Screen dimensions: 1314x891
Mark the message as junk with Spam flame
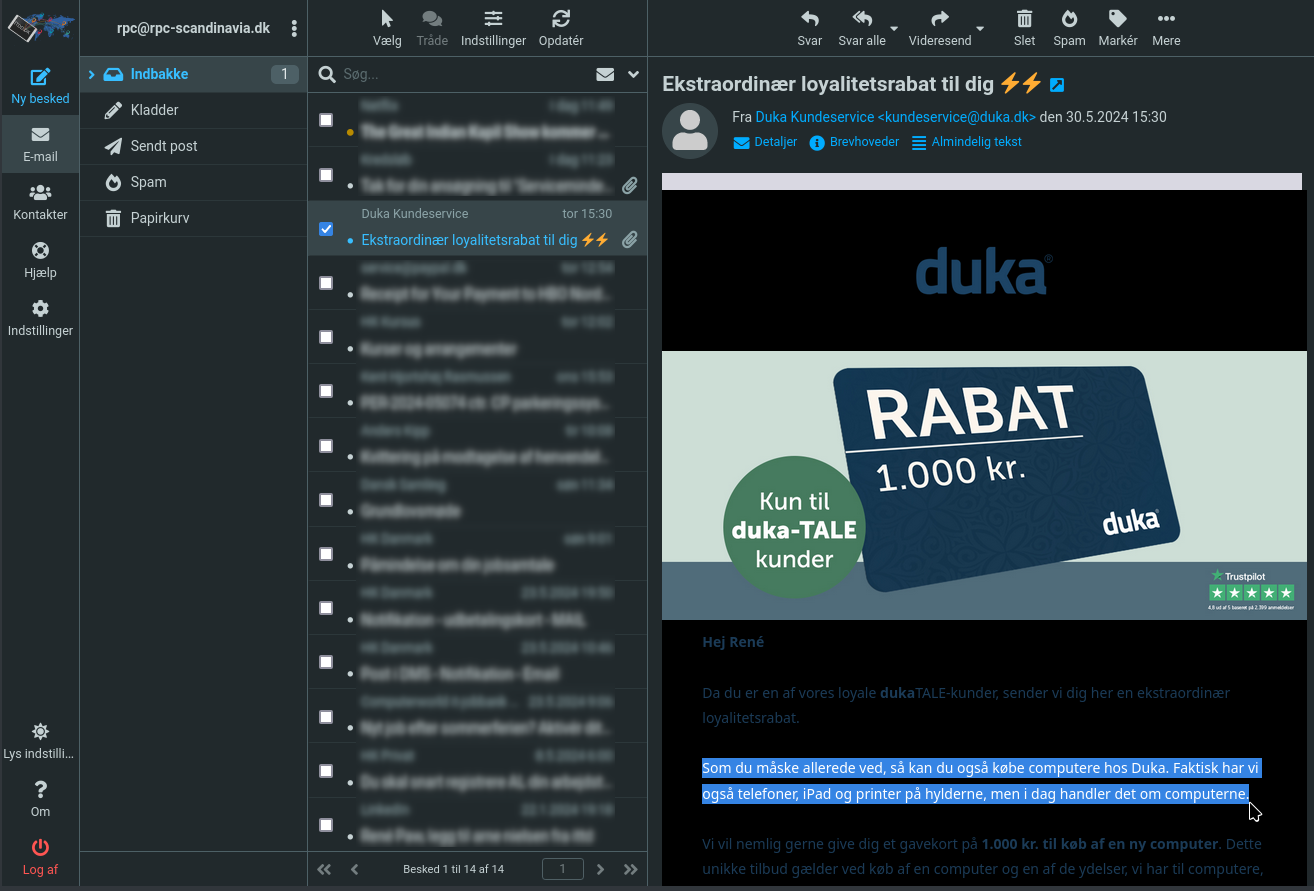click(1069, 28)
